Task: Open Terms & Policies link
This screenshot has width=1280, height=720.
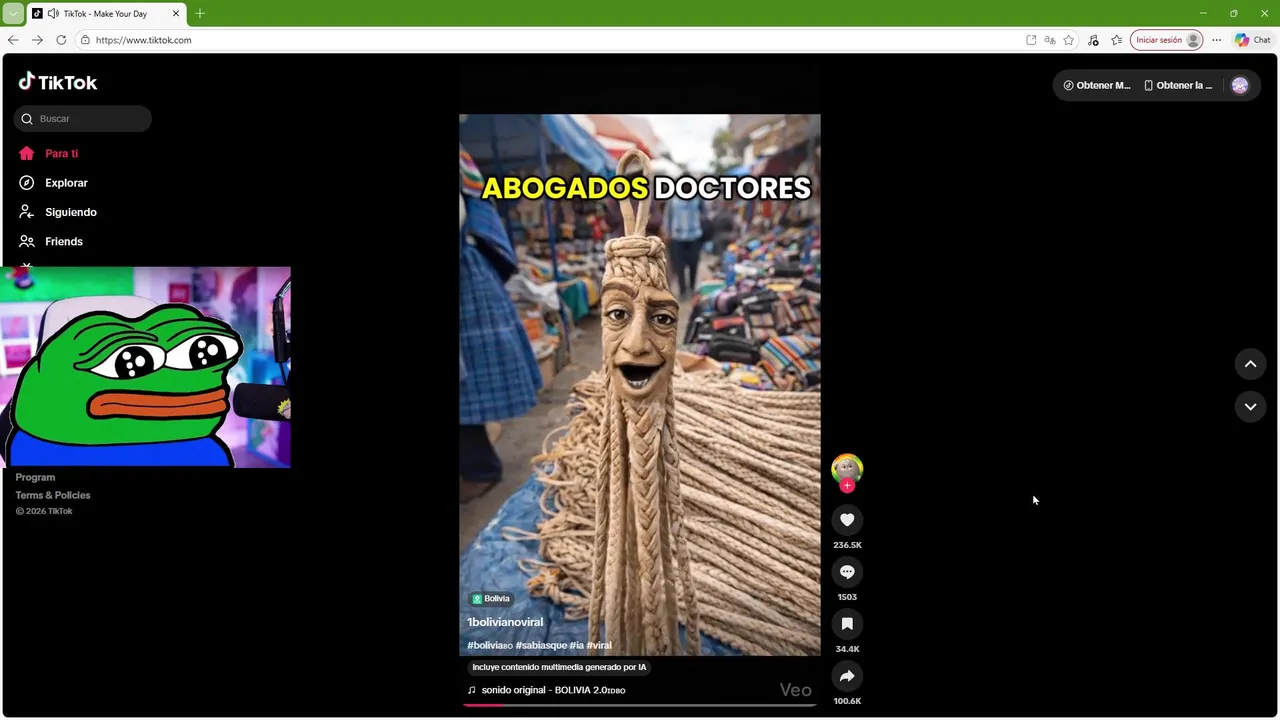Action: pos(53,495)
